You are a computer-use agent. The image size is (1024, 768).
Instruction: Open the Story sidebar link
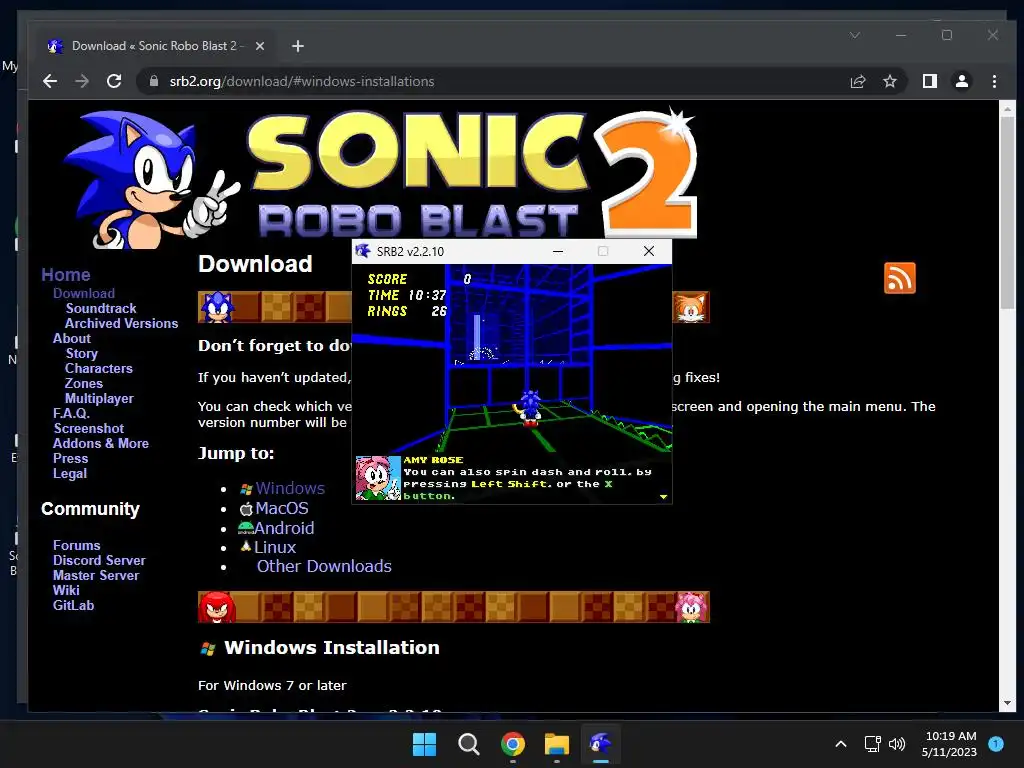tap(82, 353)
